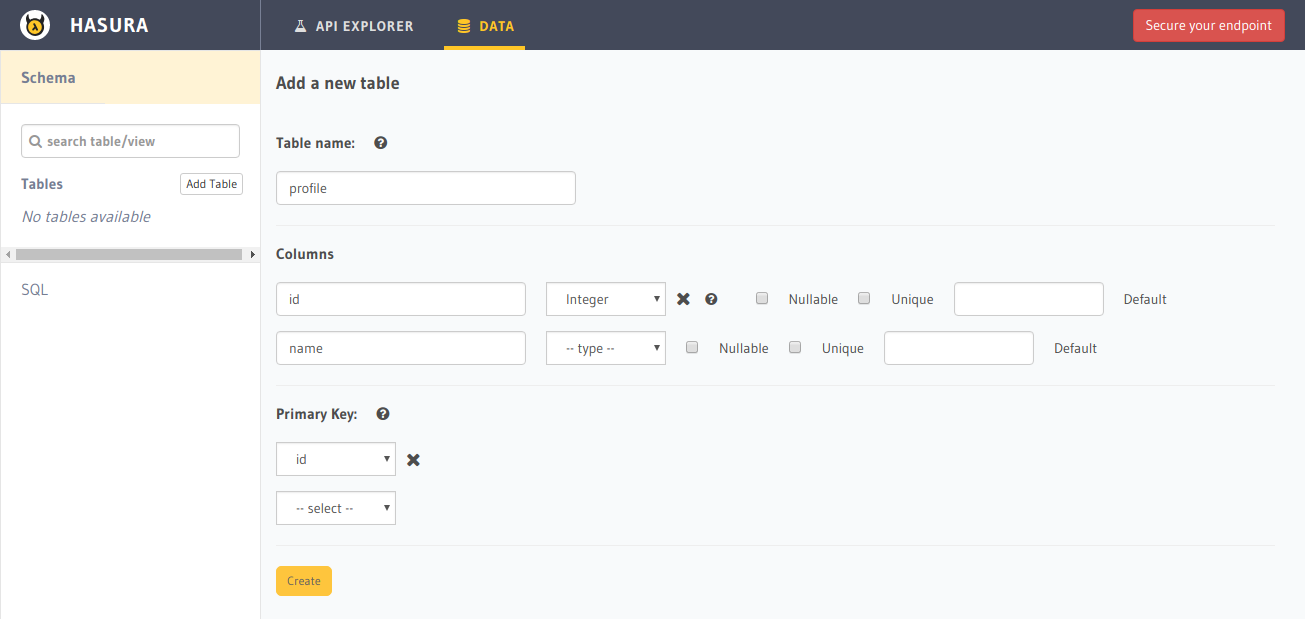The height and width of the screenshot is (619, 1305).
Task: Click the left scroll arrow in sidebar
Action: [7, 255]
